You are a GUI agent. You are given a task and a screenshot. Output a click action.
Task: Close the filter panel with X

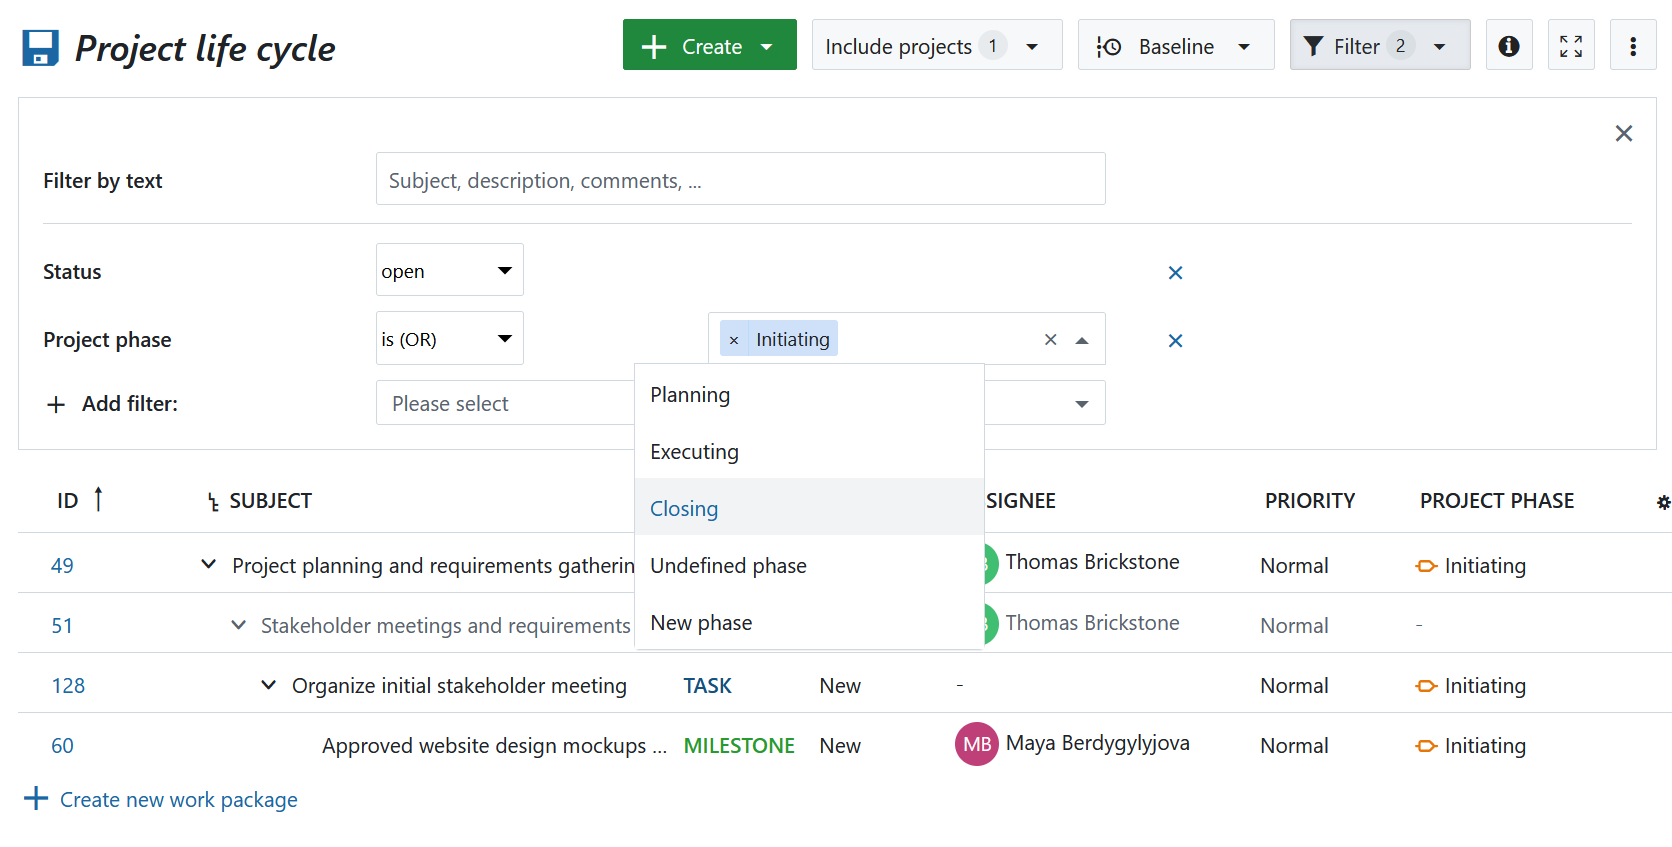(x=1623, y=134)
